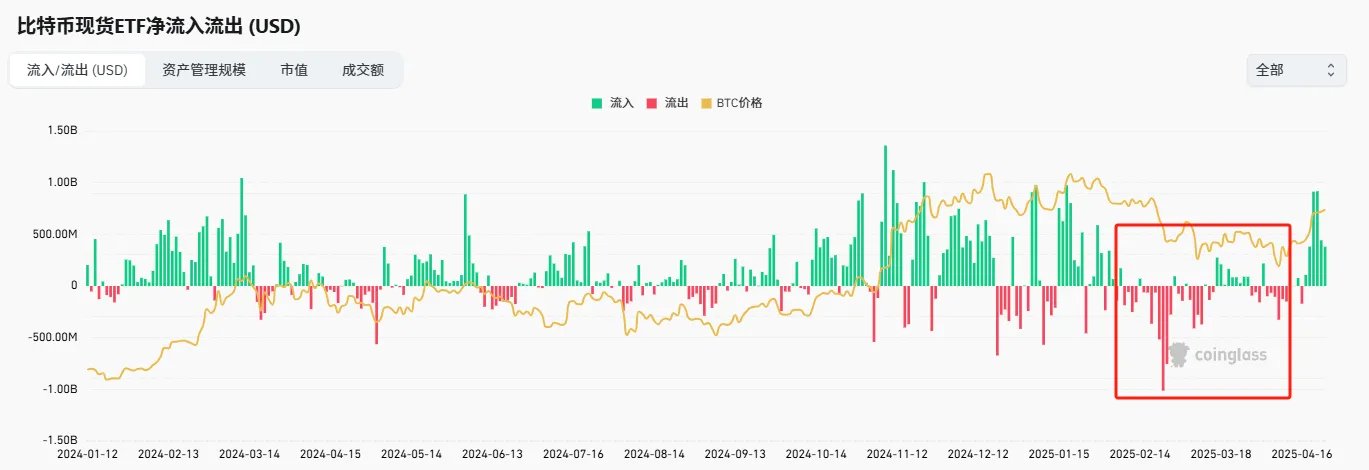1369x470 pixels.
Task: Click the -500.00M y-axis label
Action: [x=53, y=337]
